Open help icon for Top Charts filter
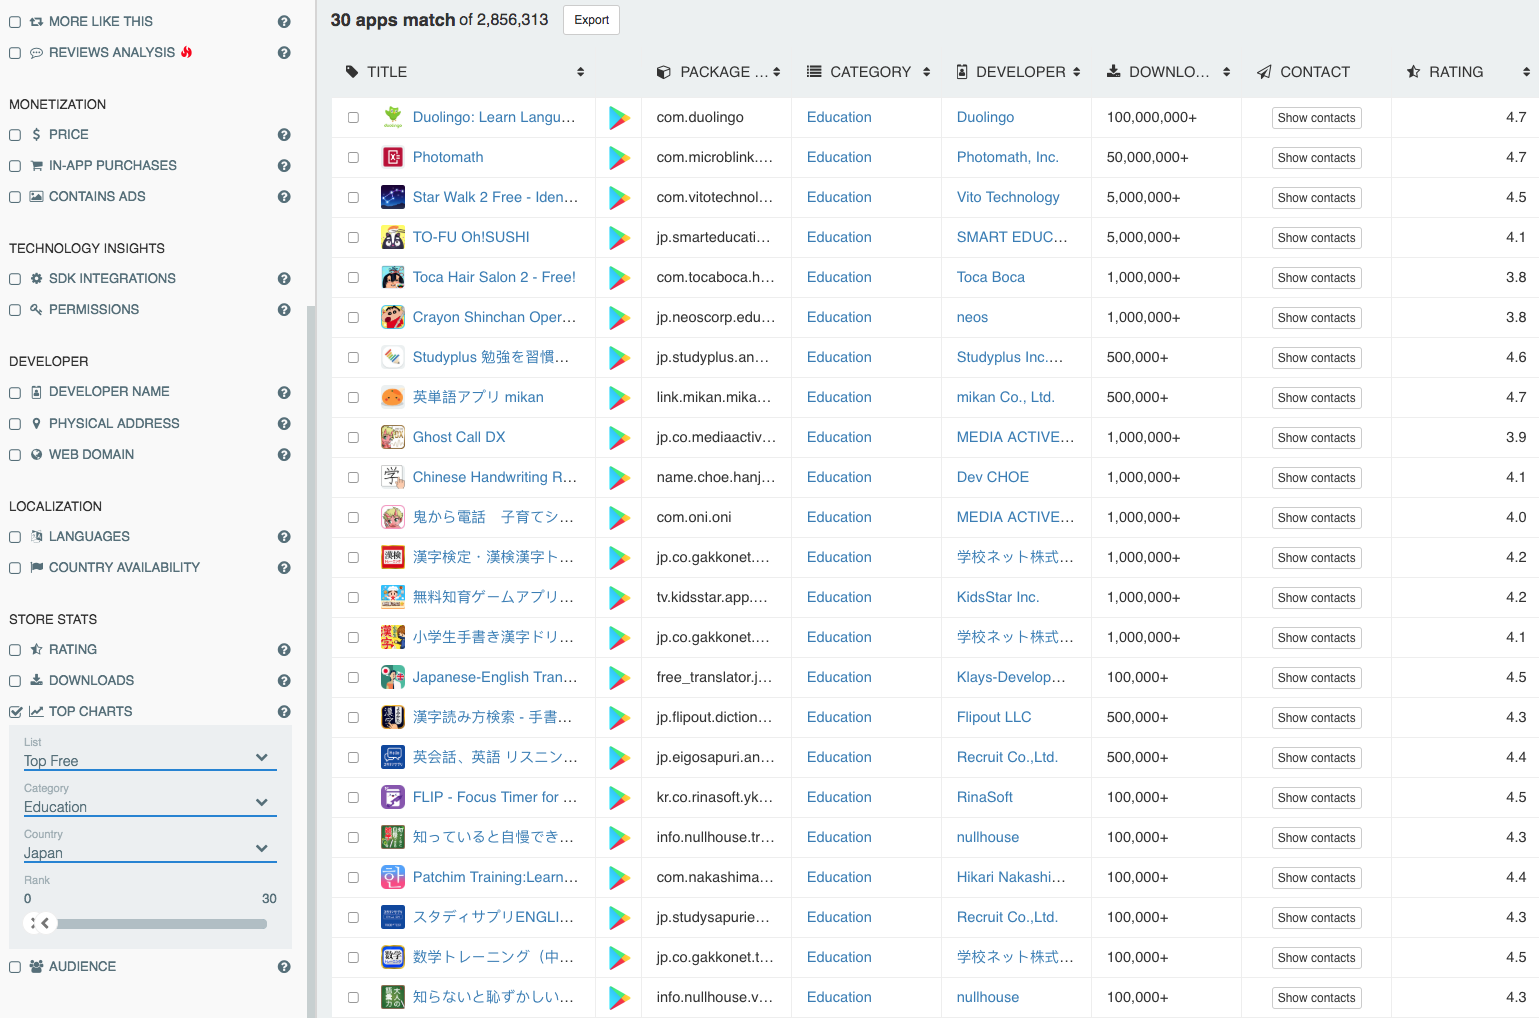This screenshot has width=1539, height=1018. coord(284,712)
